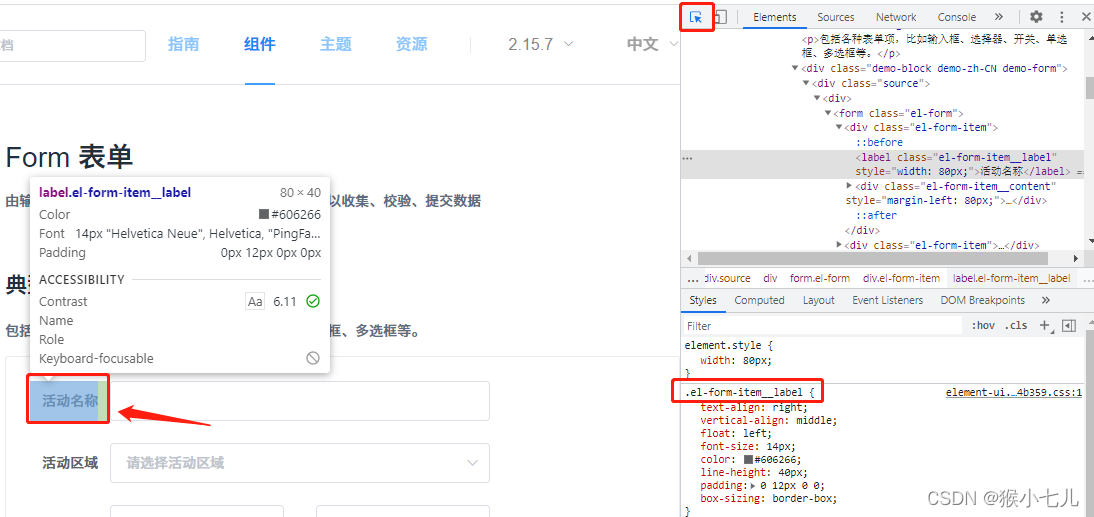Switch to the Network tab

click(x=896, y=17)
